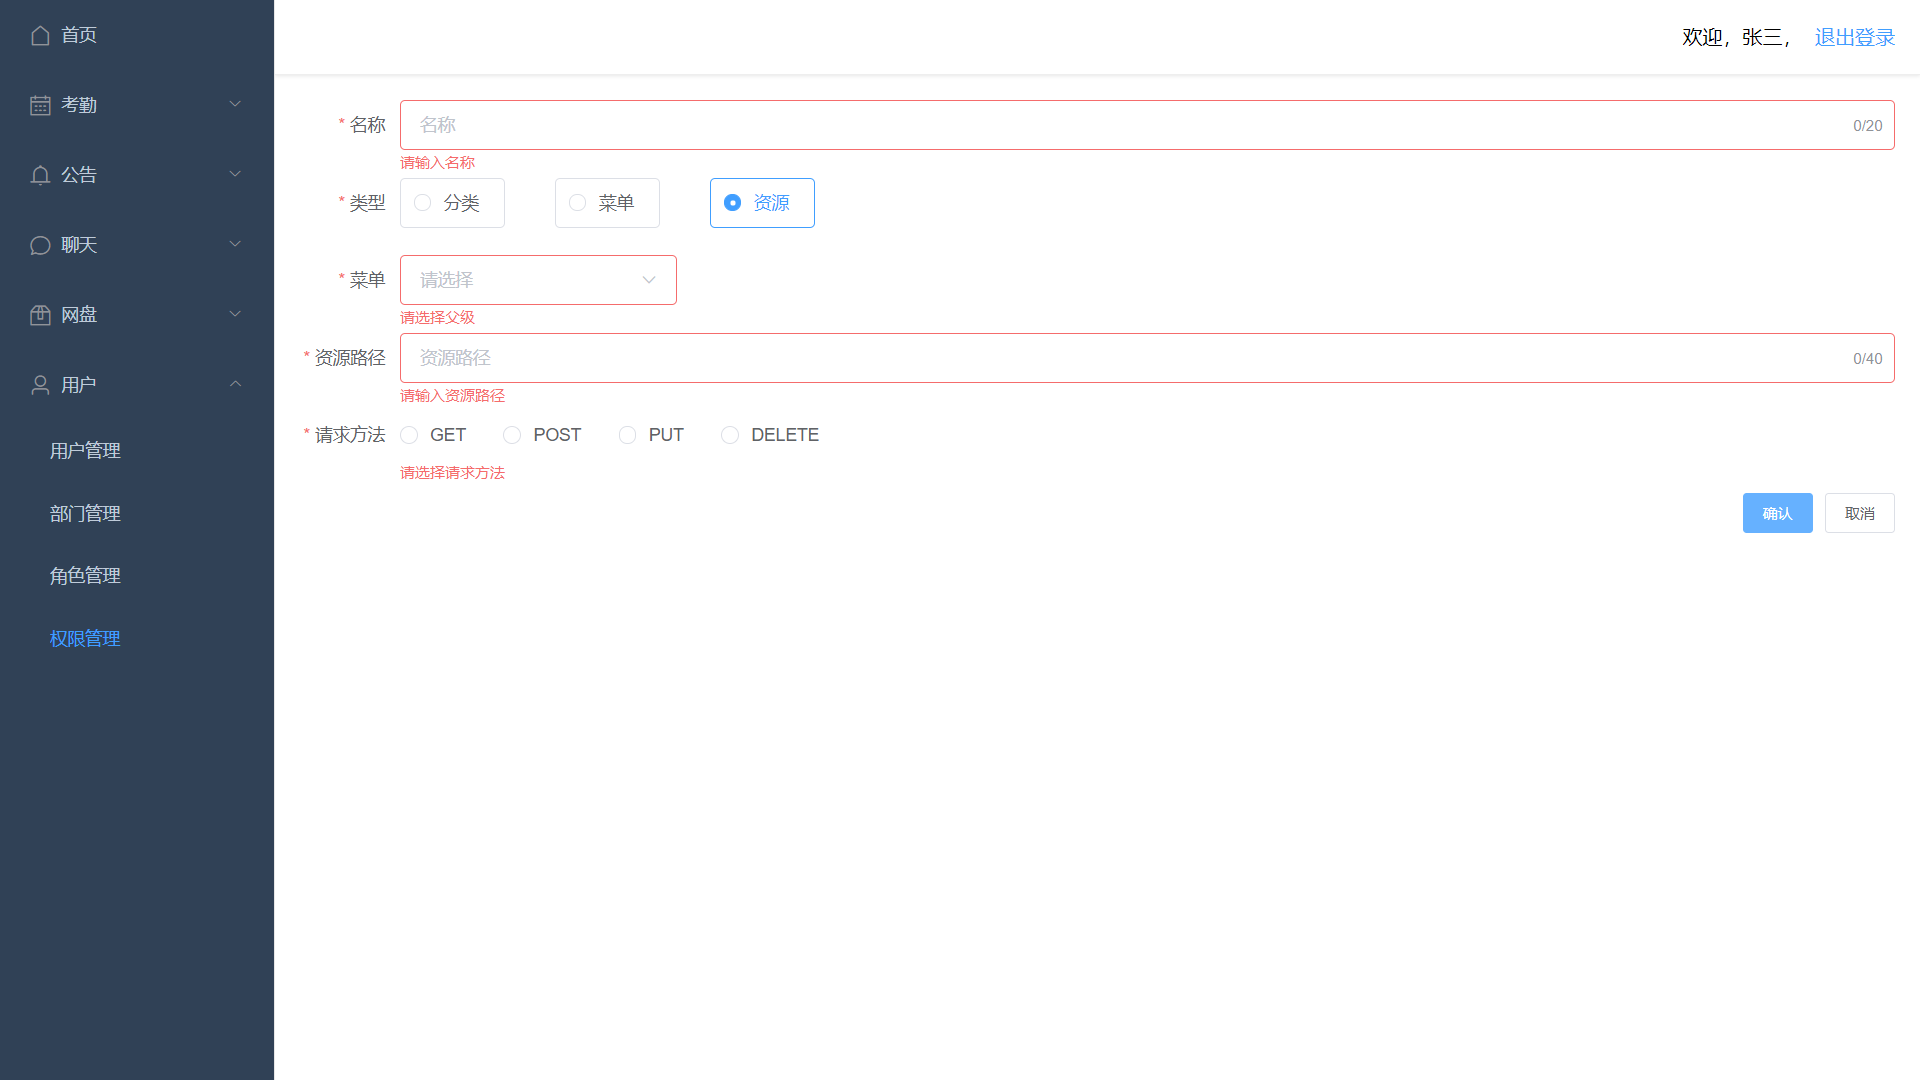Open 部门管理 in the sidebar
This screenshot has height=1080, width=1920.
85,514
